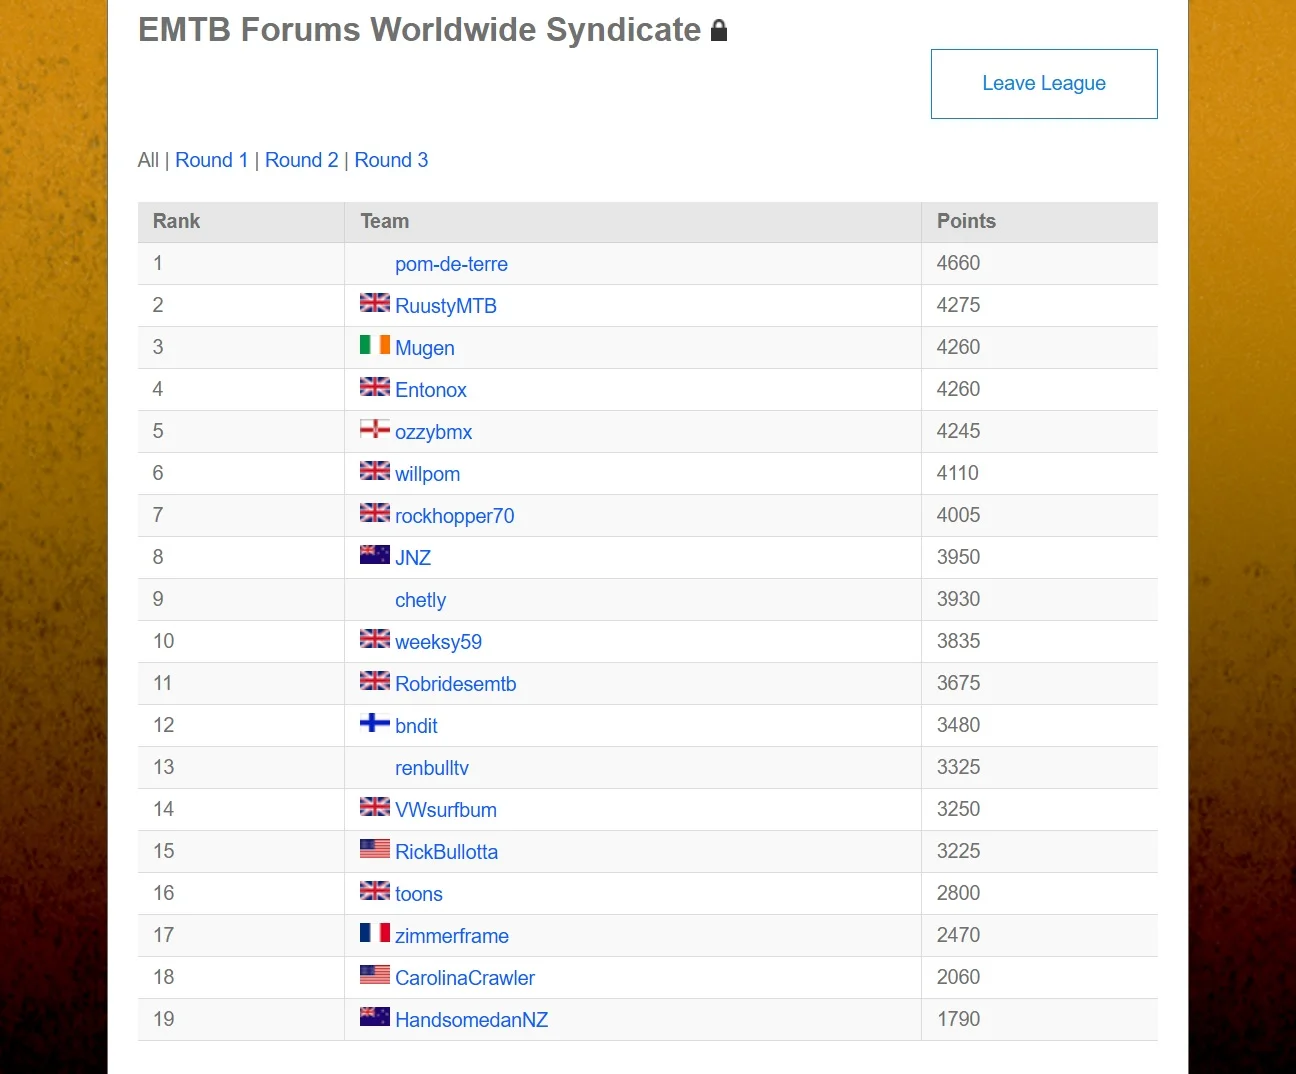Click the UK flag next to RuustyMTB
The image size is (1296, 1074).
pos(375,302)
